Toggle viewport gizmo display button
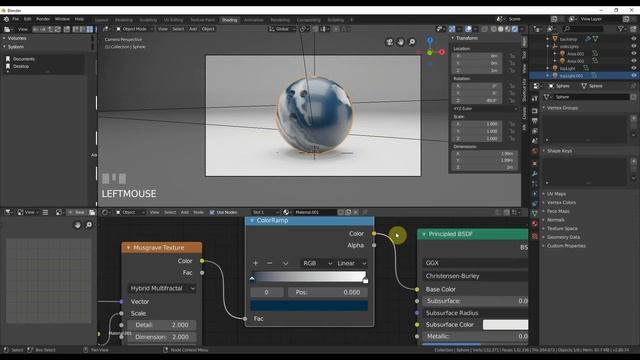 452,29
